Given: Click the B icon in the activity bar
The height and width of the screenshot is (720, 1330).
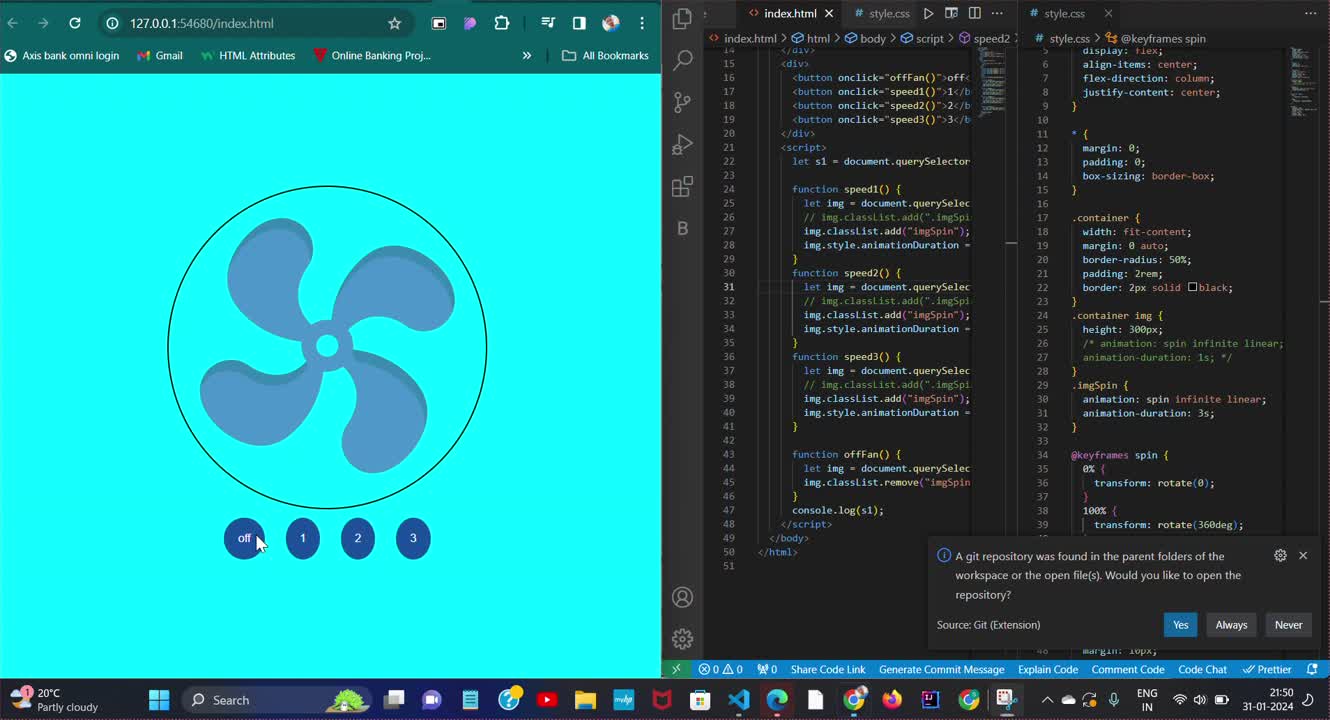Looking at the screenshot, I should [683, 228].
